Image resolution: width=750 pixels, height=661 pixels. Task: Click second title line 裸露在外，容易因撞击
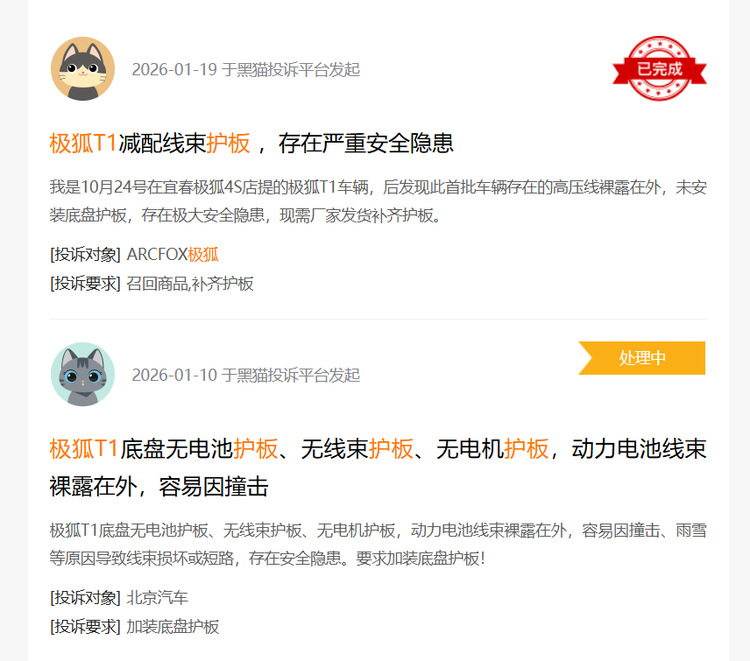(158, 486)
